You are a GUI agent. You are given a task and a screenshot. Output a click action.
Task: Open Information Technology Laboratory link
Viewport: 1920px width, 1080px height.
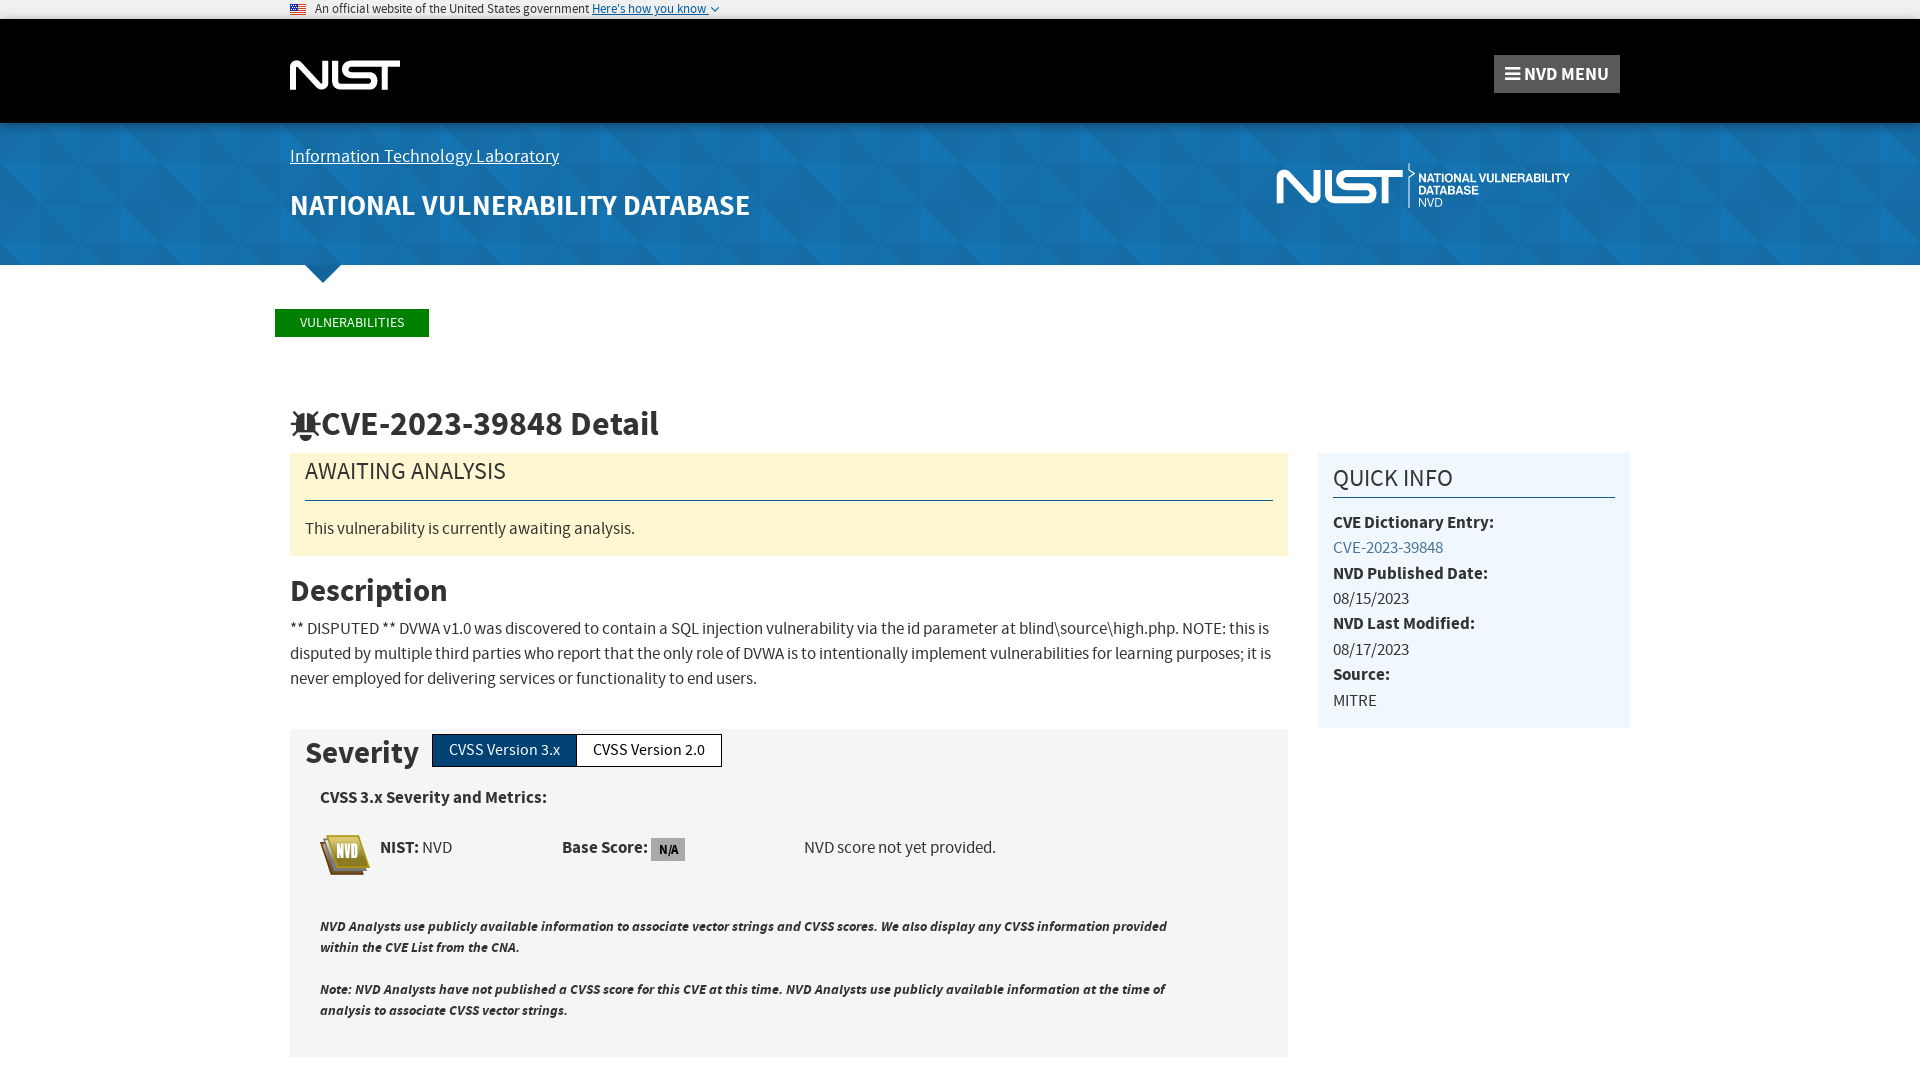pyautogui.click(x=424, y=156)
